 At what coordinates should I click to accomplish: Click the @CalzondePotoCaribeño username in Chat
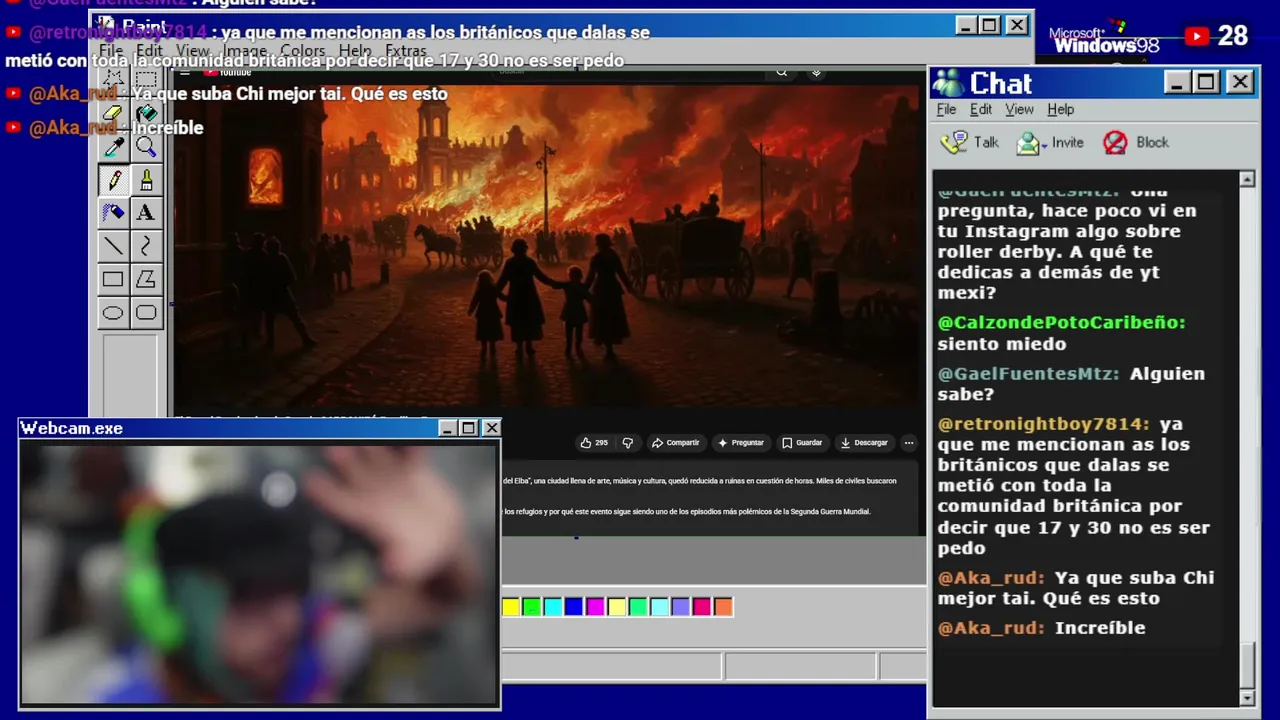(1061, 323)
